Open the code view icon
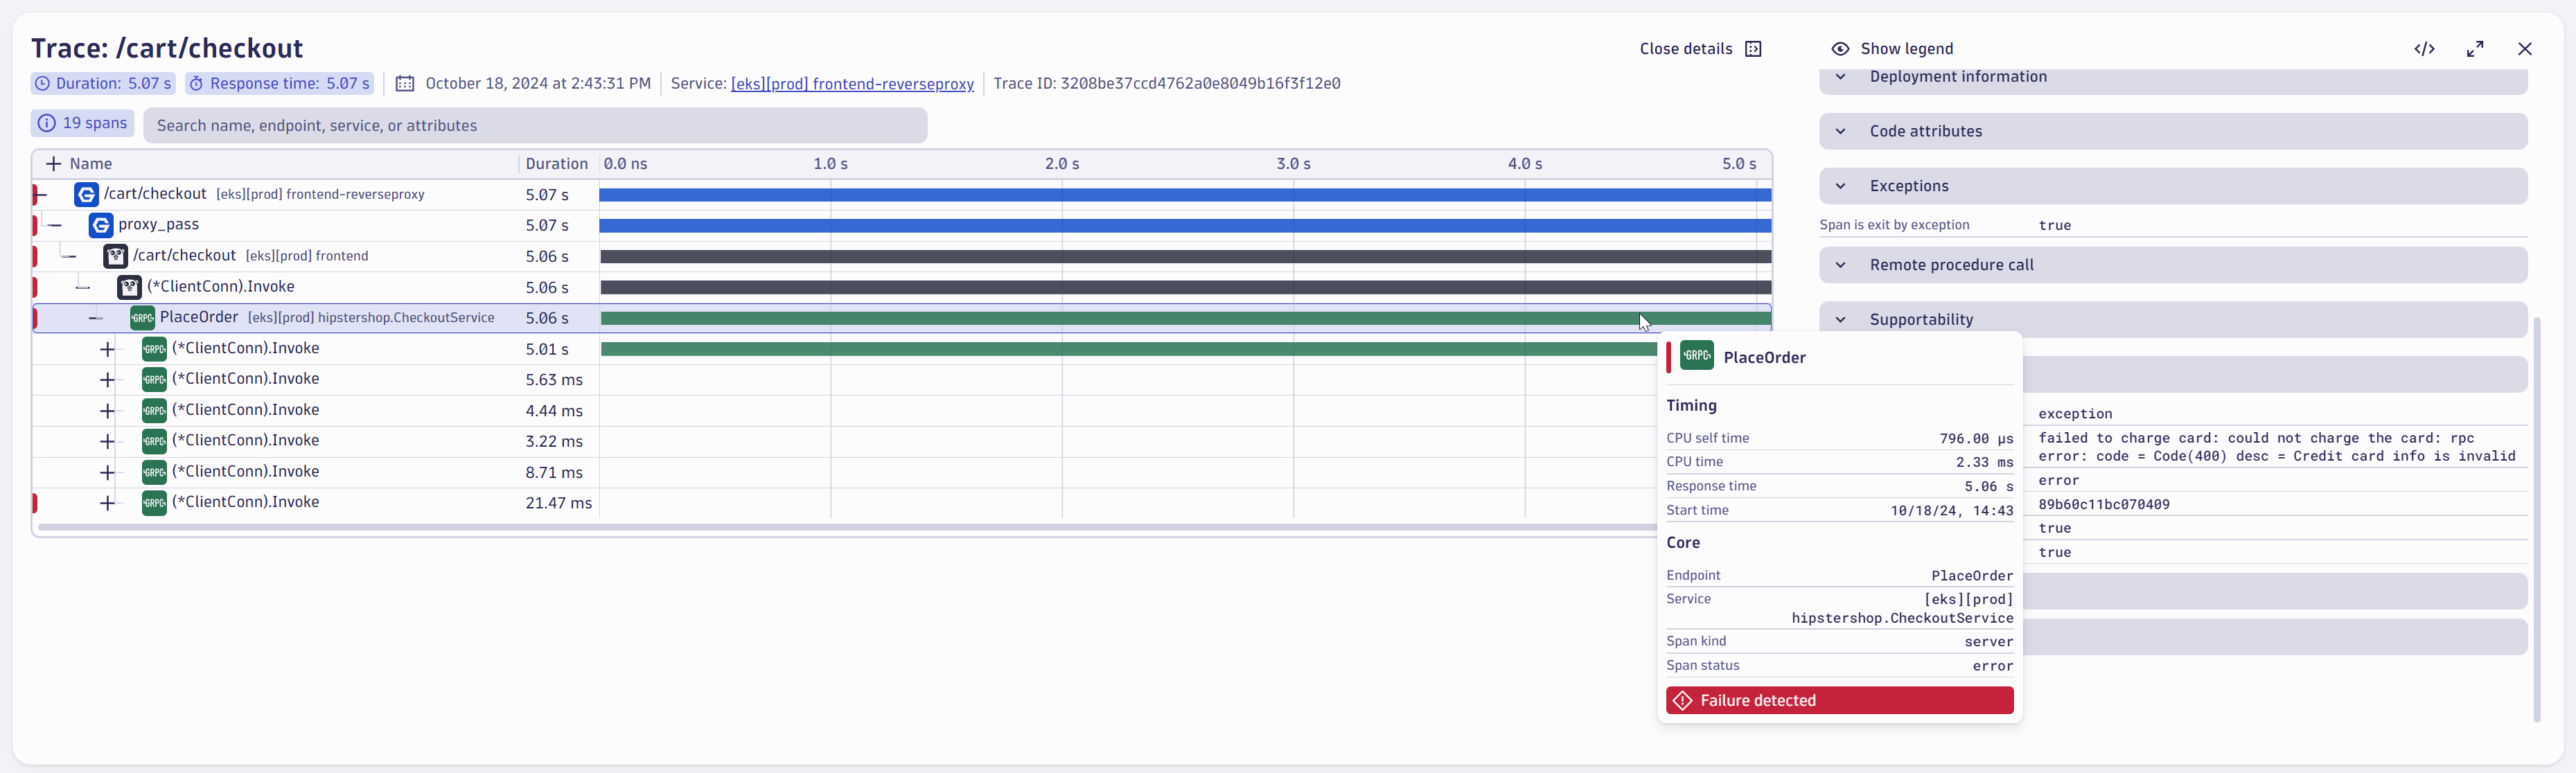The width and height of the screenshot is (2576, 773). (2424, 49)
